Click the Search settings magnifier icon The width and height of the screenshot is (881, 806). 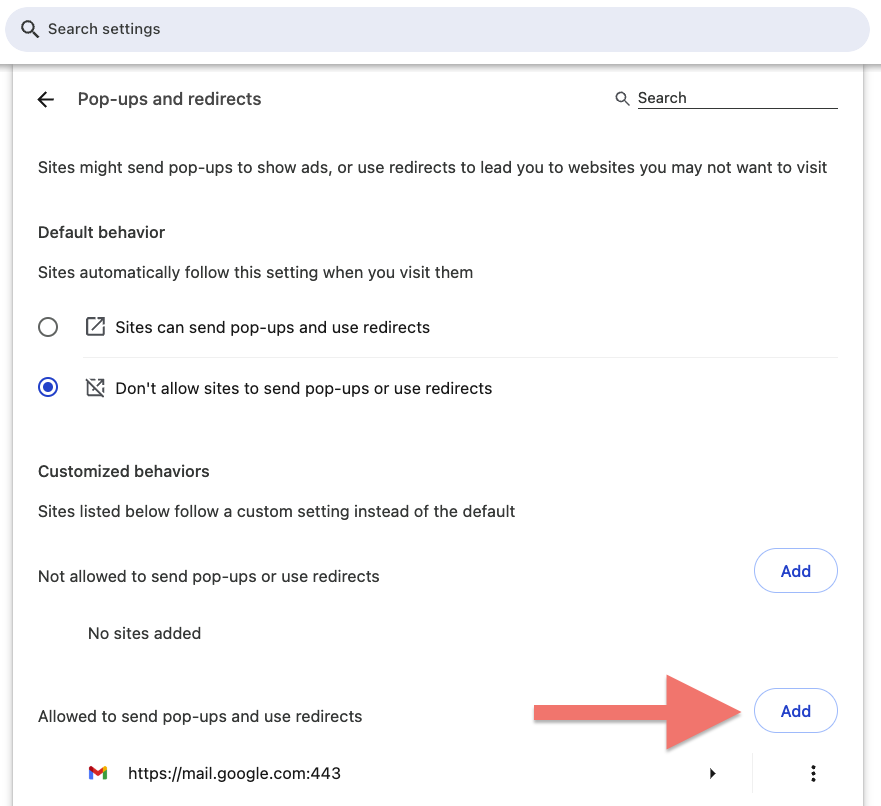(x=30, y=29)
